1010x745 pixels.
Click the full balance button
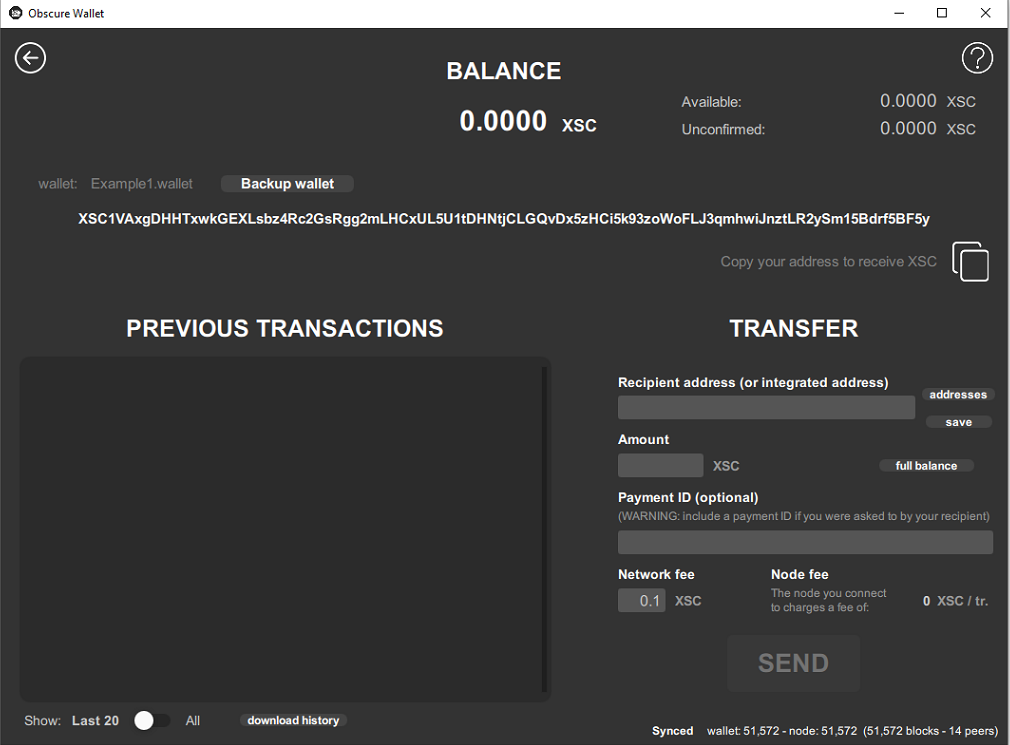(x=926, y=466)
